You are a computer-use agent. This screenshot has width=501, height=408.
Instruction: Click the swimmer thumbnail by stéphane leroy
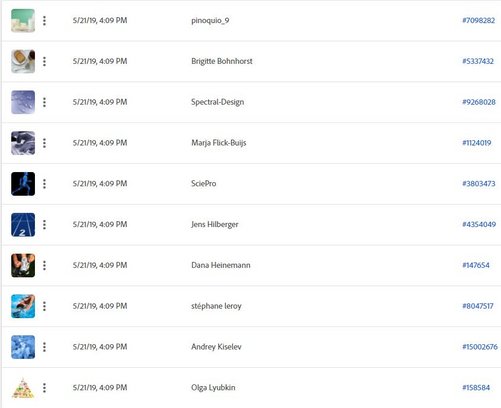click(x=23, y=306)
